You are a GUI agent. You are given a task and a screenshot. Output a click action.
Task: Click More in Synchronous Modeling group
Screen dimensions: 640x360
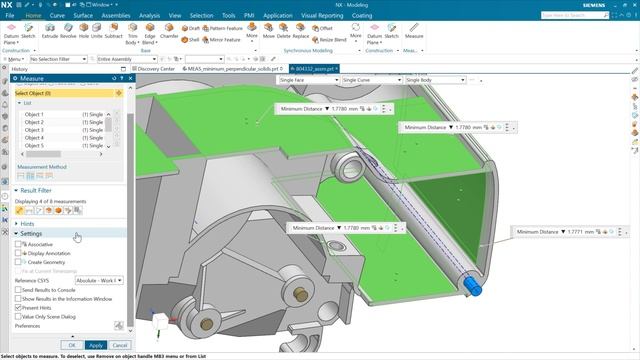356,31
